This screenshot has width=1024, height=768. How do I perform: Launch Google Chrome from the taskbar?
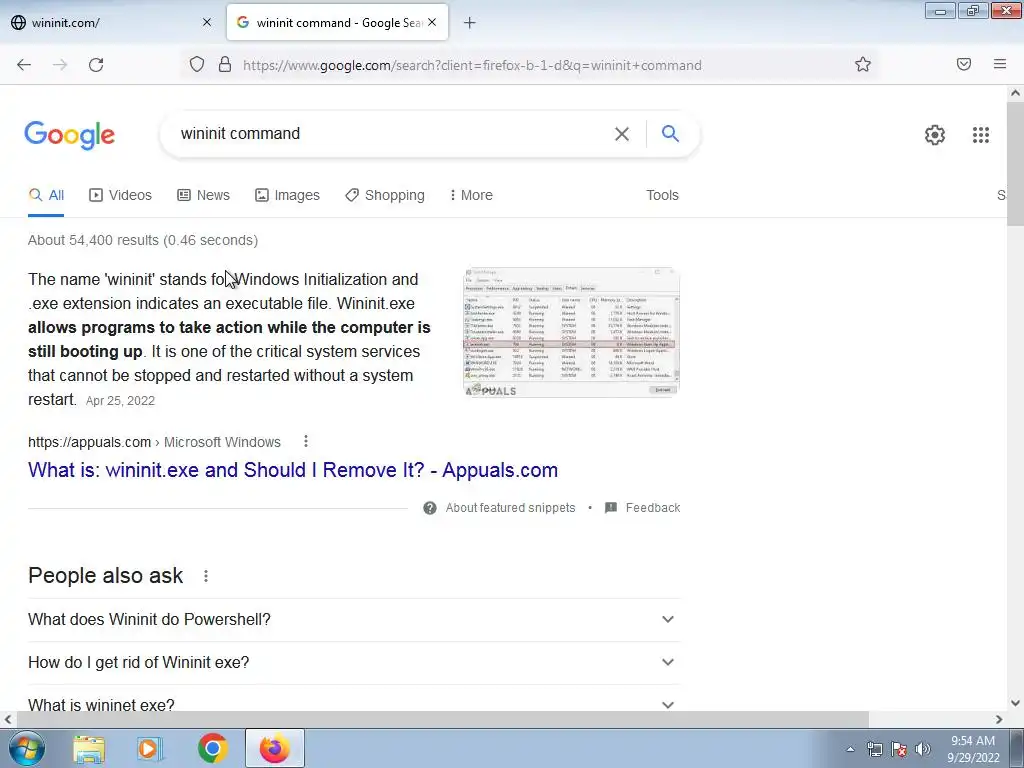pyautogui.click(x=212, y=749)
